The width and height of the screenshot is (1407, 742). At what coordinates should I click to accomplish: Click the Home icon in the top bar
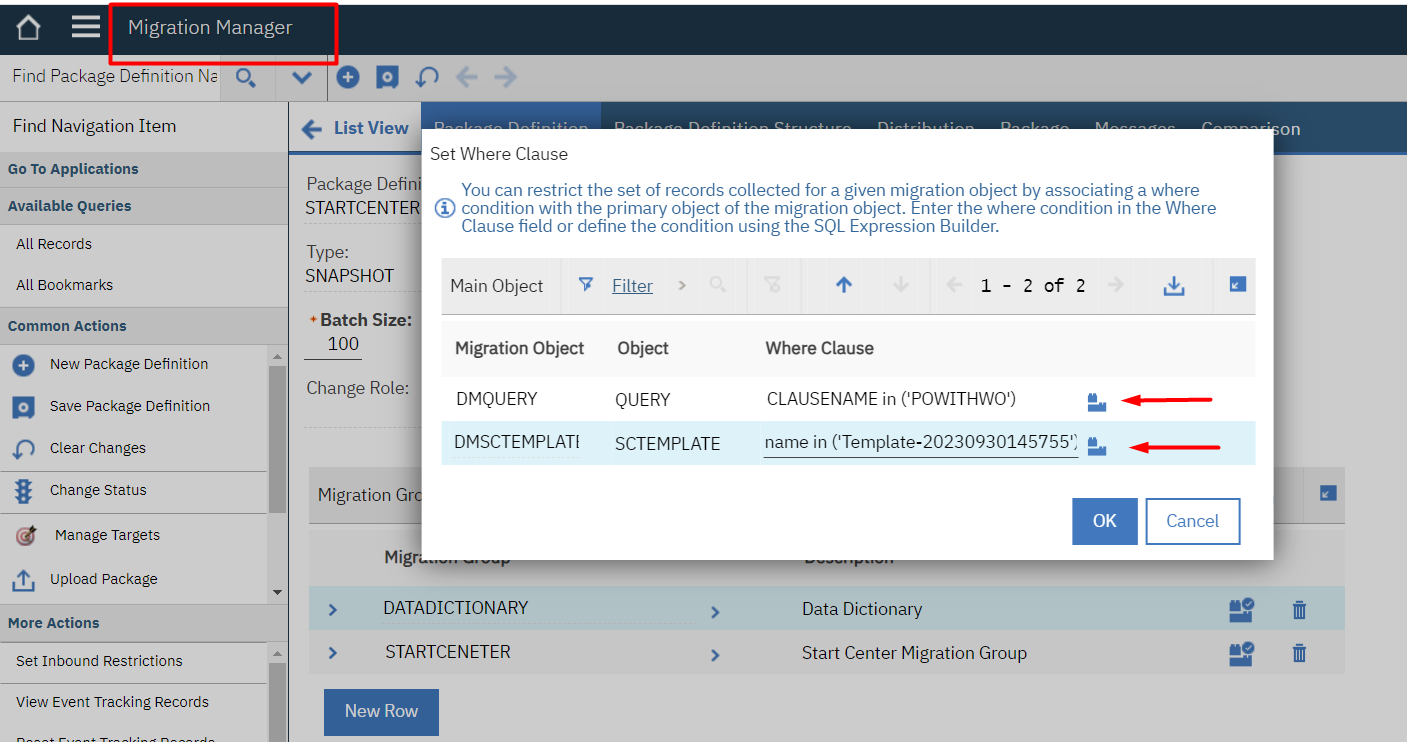[x=26, y=26]
